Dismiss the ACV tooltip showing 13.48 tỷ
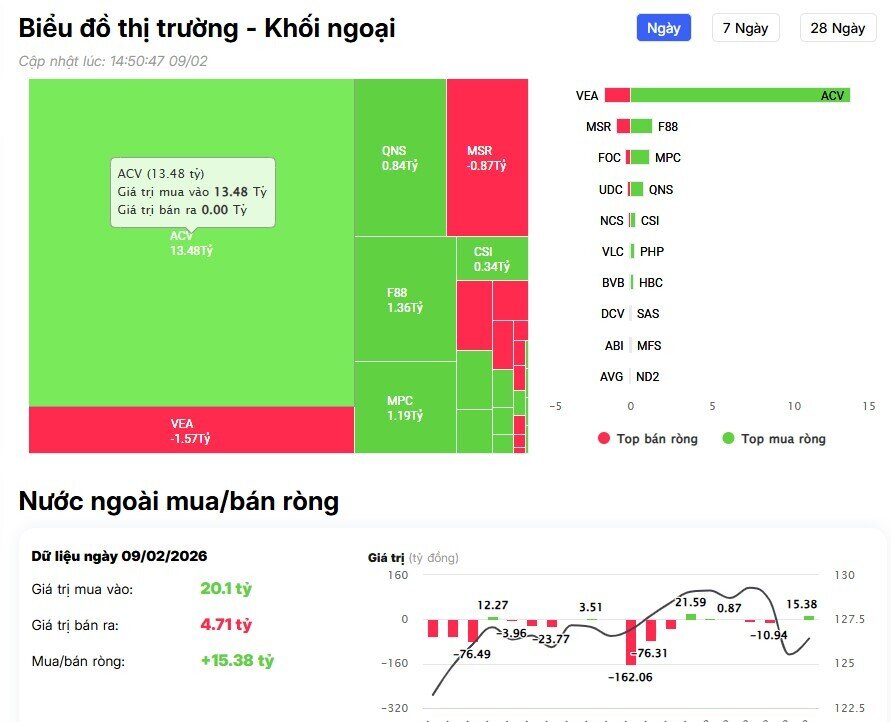 pos(194,190)
